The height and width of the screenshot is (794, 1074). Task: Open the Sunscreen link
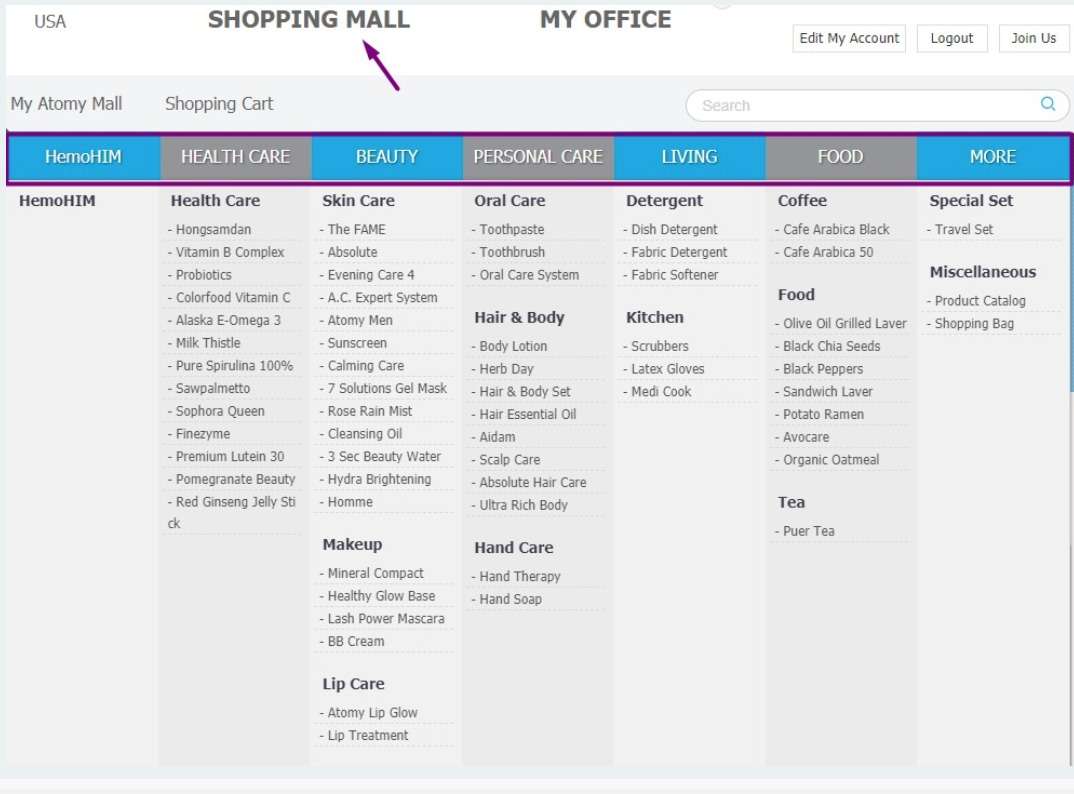click(x=357, y=343)
